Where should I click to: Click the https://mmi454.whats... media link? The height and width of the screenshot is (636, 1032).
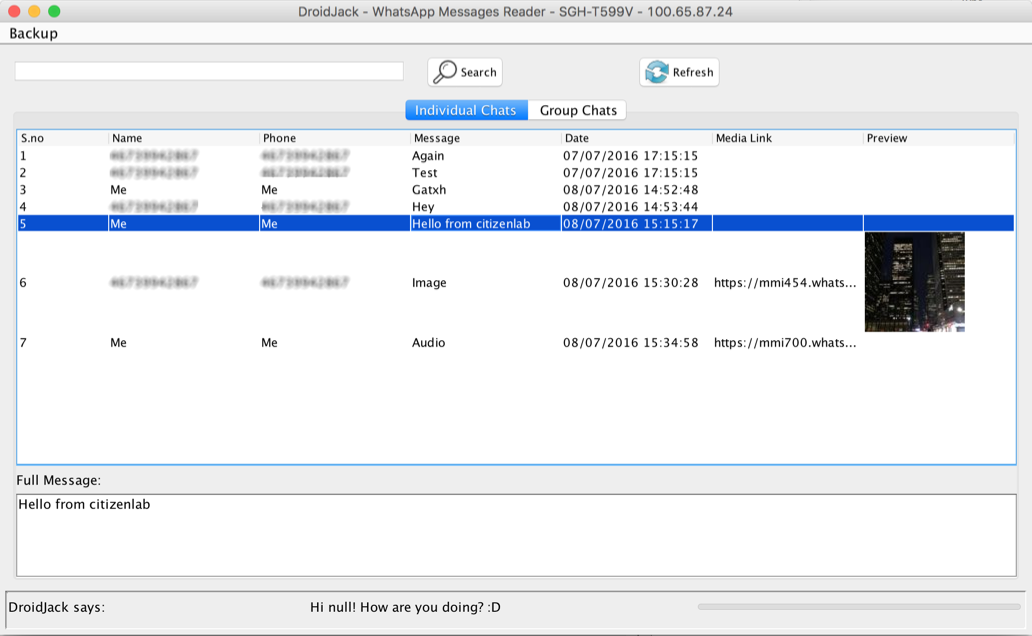tap(785, 282)
